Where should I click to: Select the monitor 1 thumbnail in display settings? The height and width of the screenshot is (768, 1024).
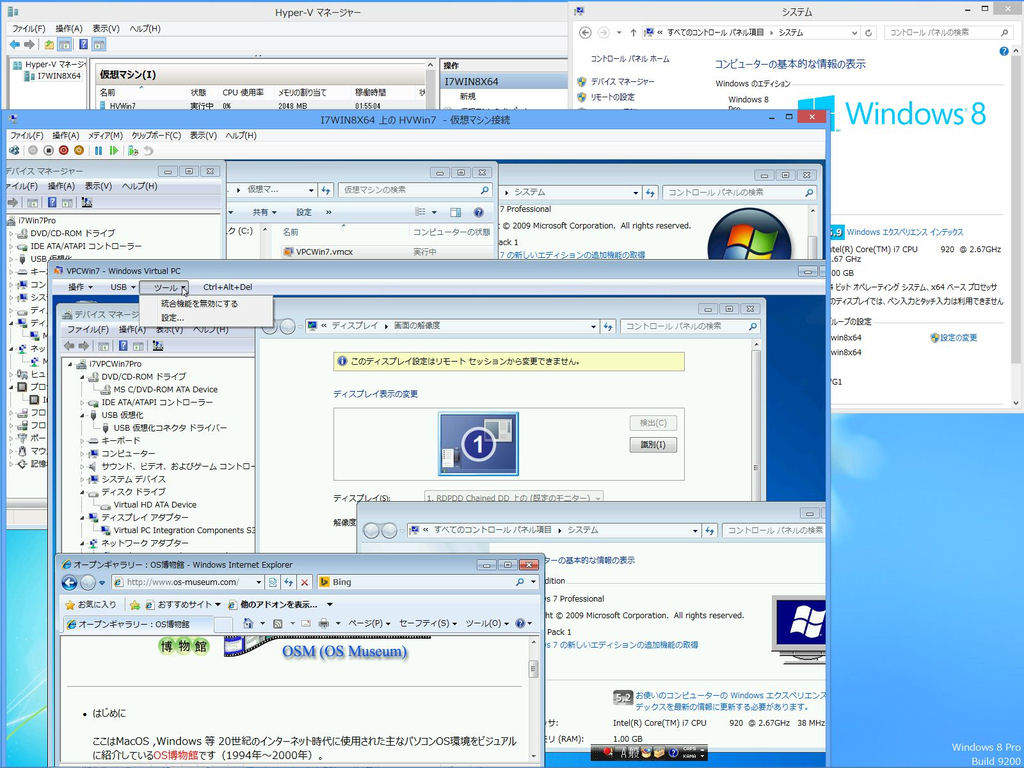coord(478,444)
